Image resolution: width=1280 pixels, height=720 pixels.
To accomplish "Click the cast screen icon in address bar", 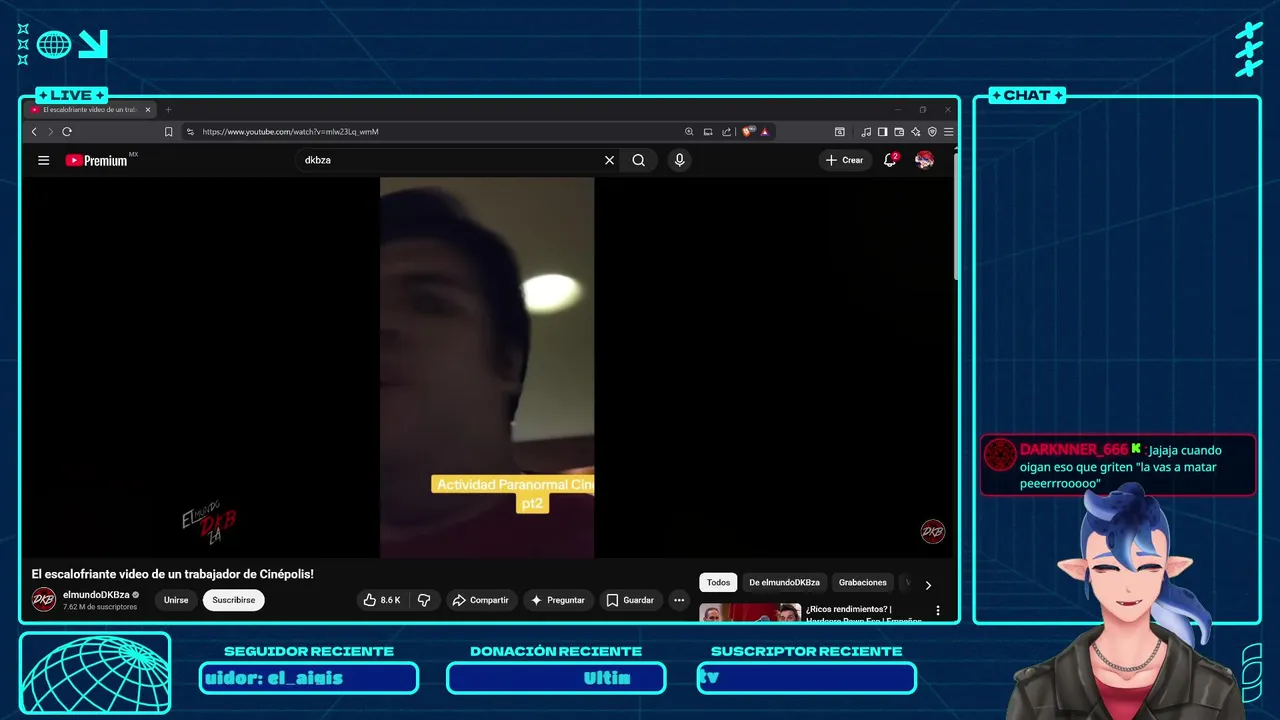I will point(708,131).
